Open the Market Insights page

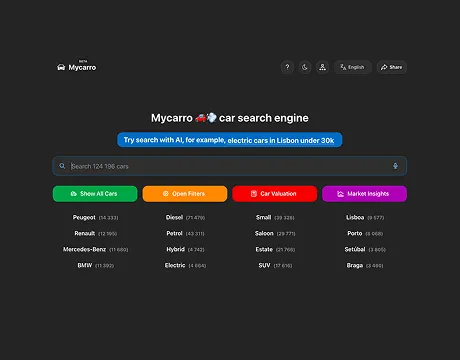pos(364,194)
